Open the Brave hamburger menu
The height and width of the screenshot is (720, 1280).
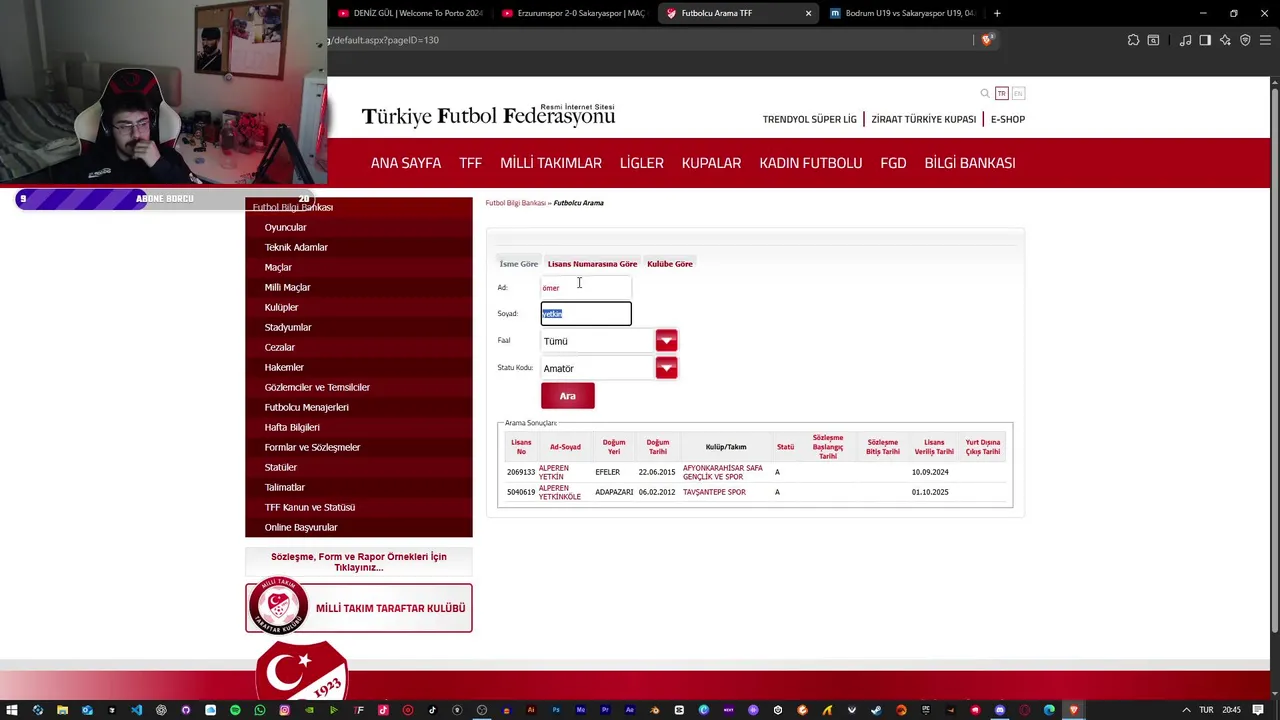1265,40
